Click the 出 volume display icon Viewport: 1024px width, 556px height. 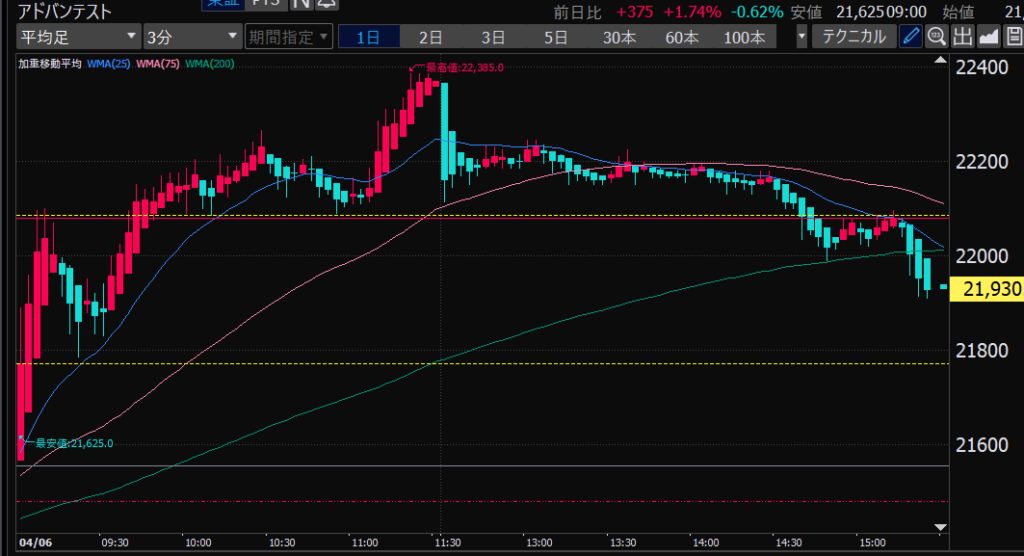coord(963,38)
